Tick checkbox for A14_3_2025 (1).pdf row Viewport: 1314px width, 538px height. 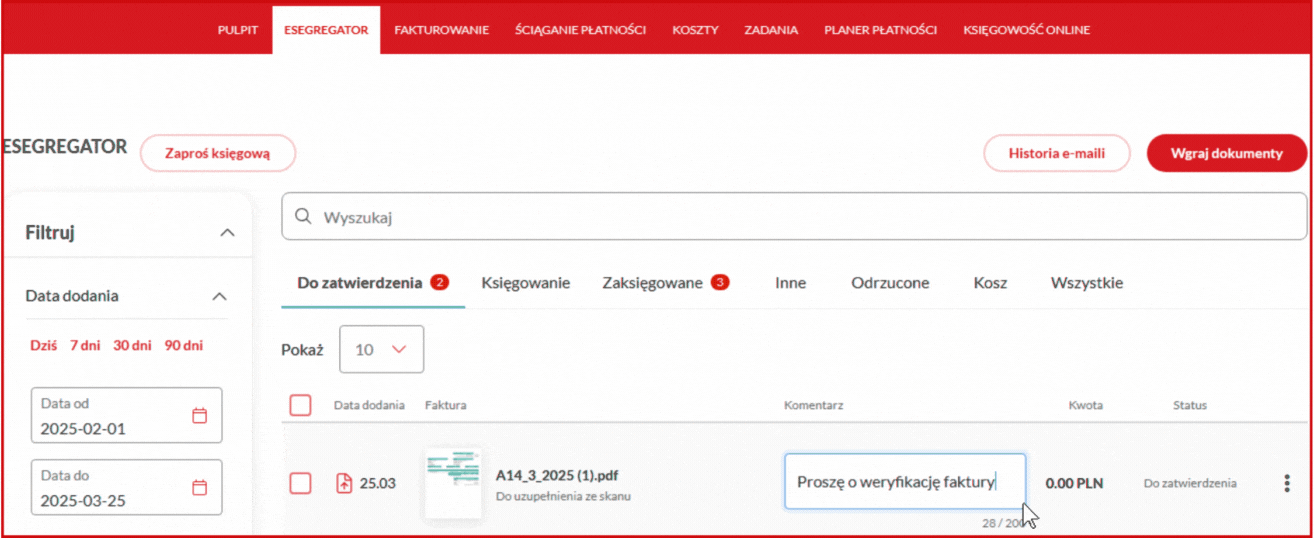(300, 484)
